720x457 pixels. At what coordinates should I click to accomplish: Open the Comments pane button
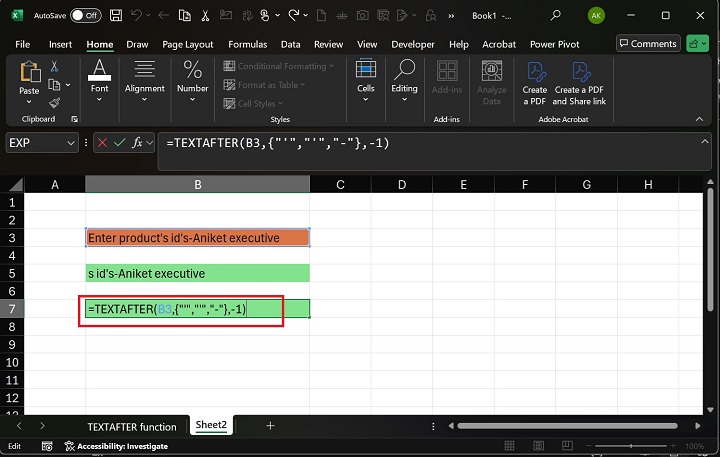tap(648, 44)
